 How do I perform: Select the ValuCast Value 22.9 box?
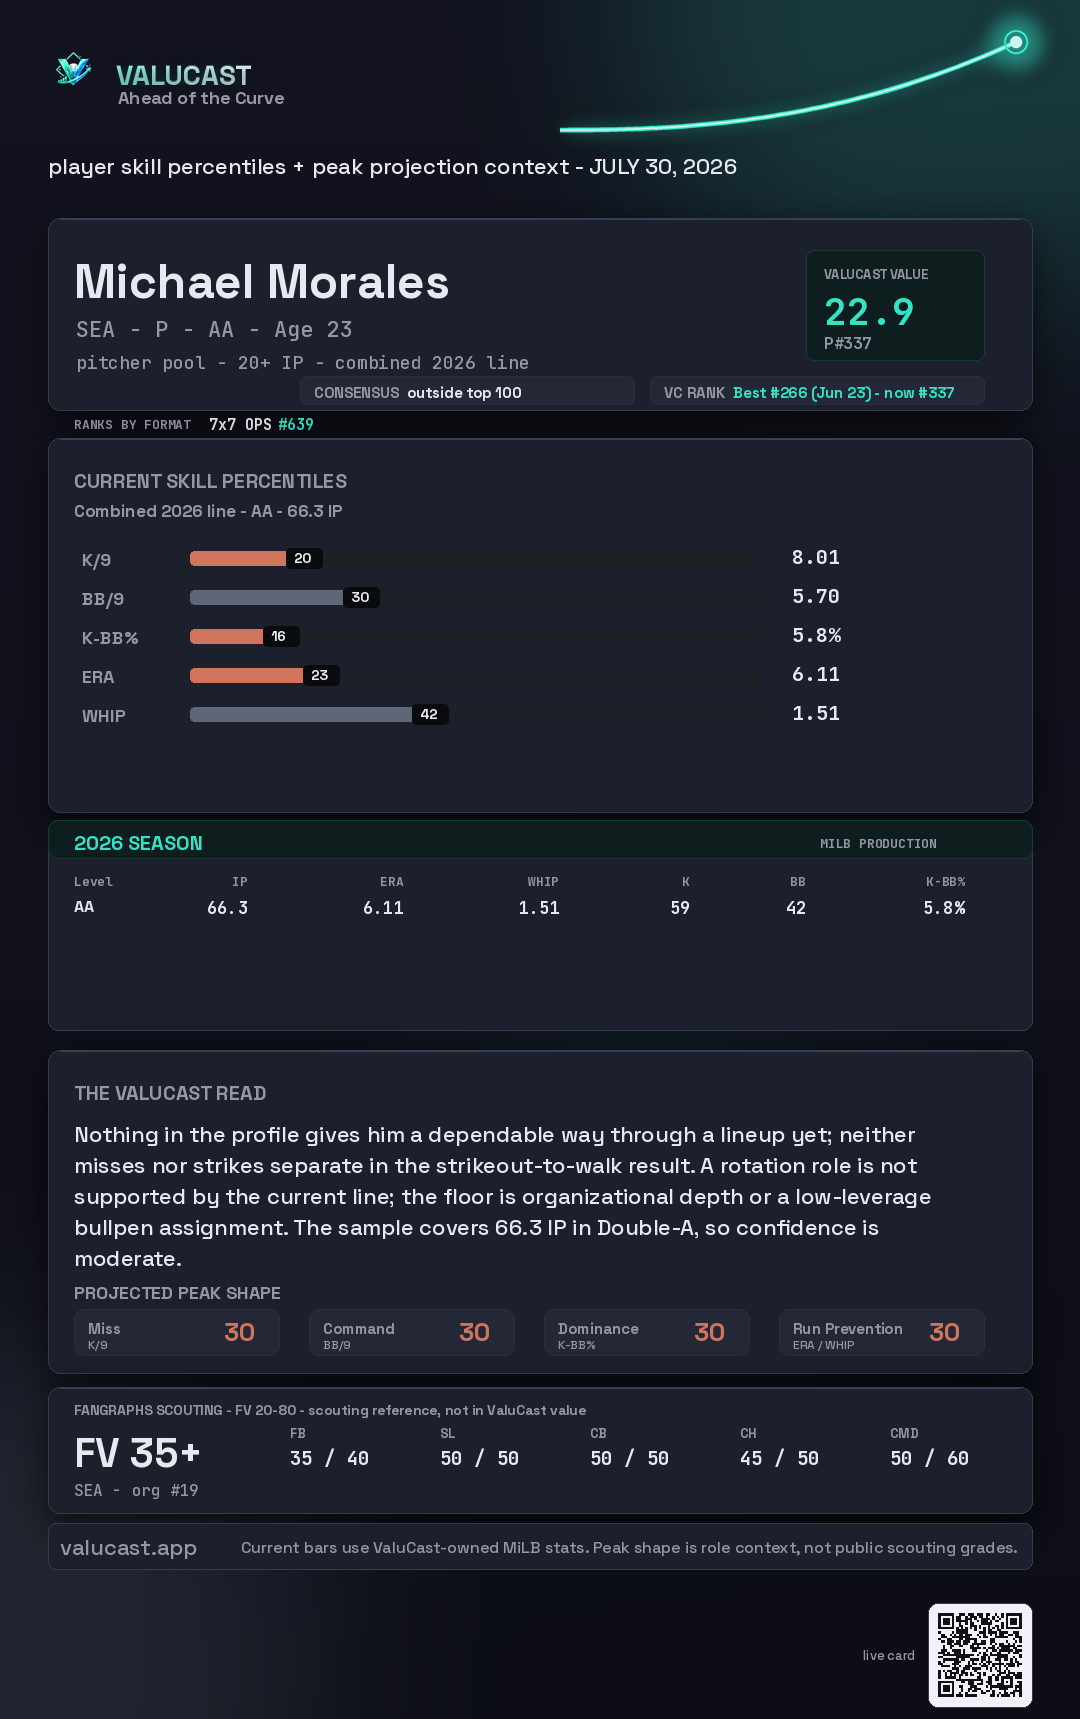pyautogui.click(x=895, y=305)
